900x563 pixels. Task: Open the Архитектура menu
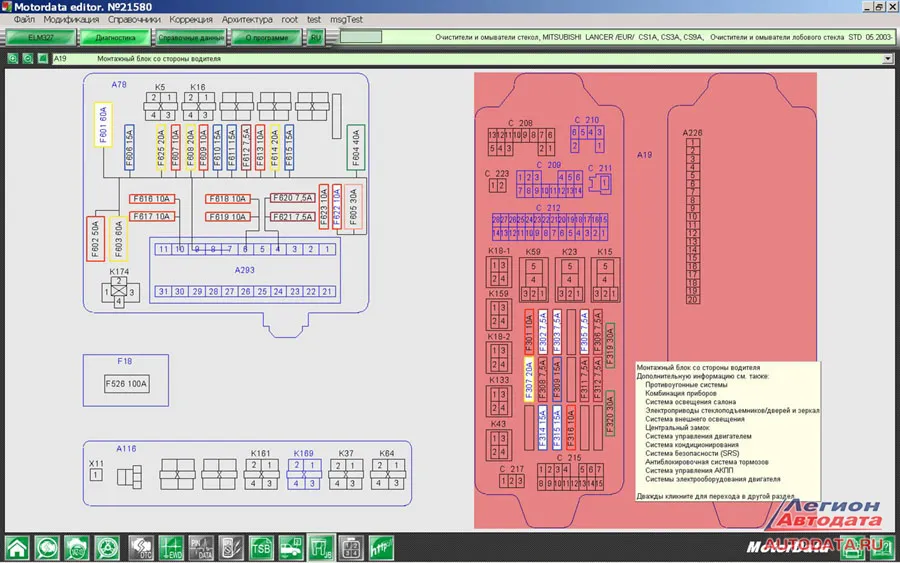[x=247, y=20]
